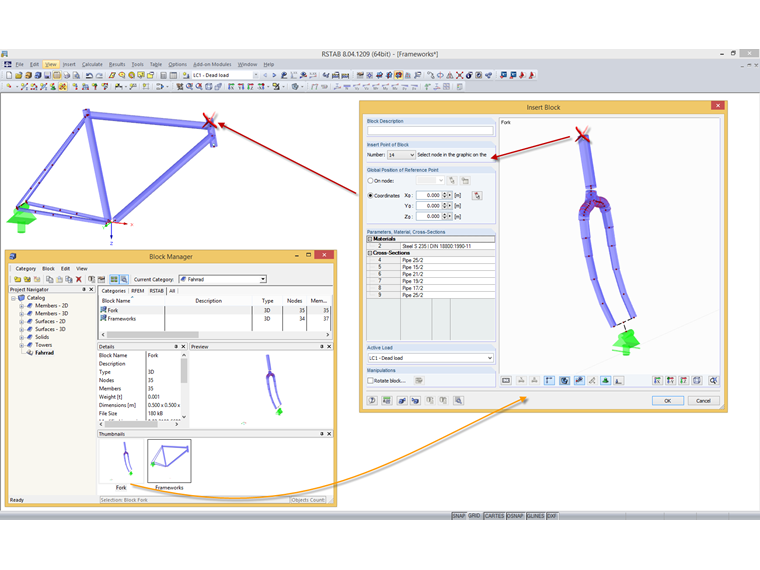Expand the Surfaces - 3D tree node

click(x=21, y=329)
